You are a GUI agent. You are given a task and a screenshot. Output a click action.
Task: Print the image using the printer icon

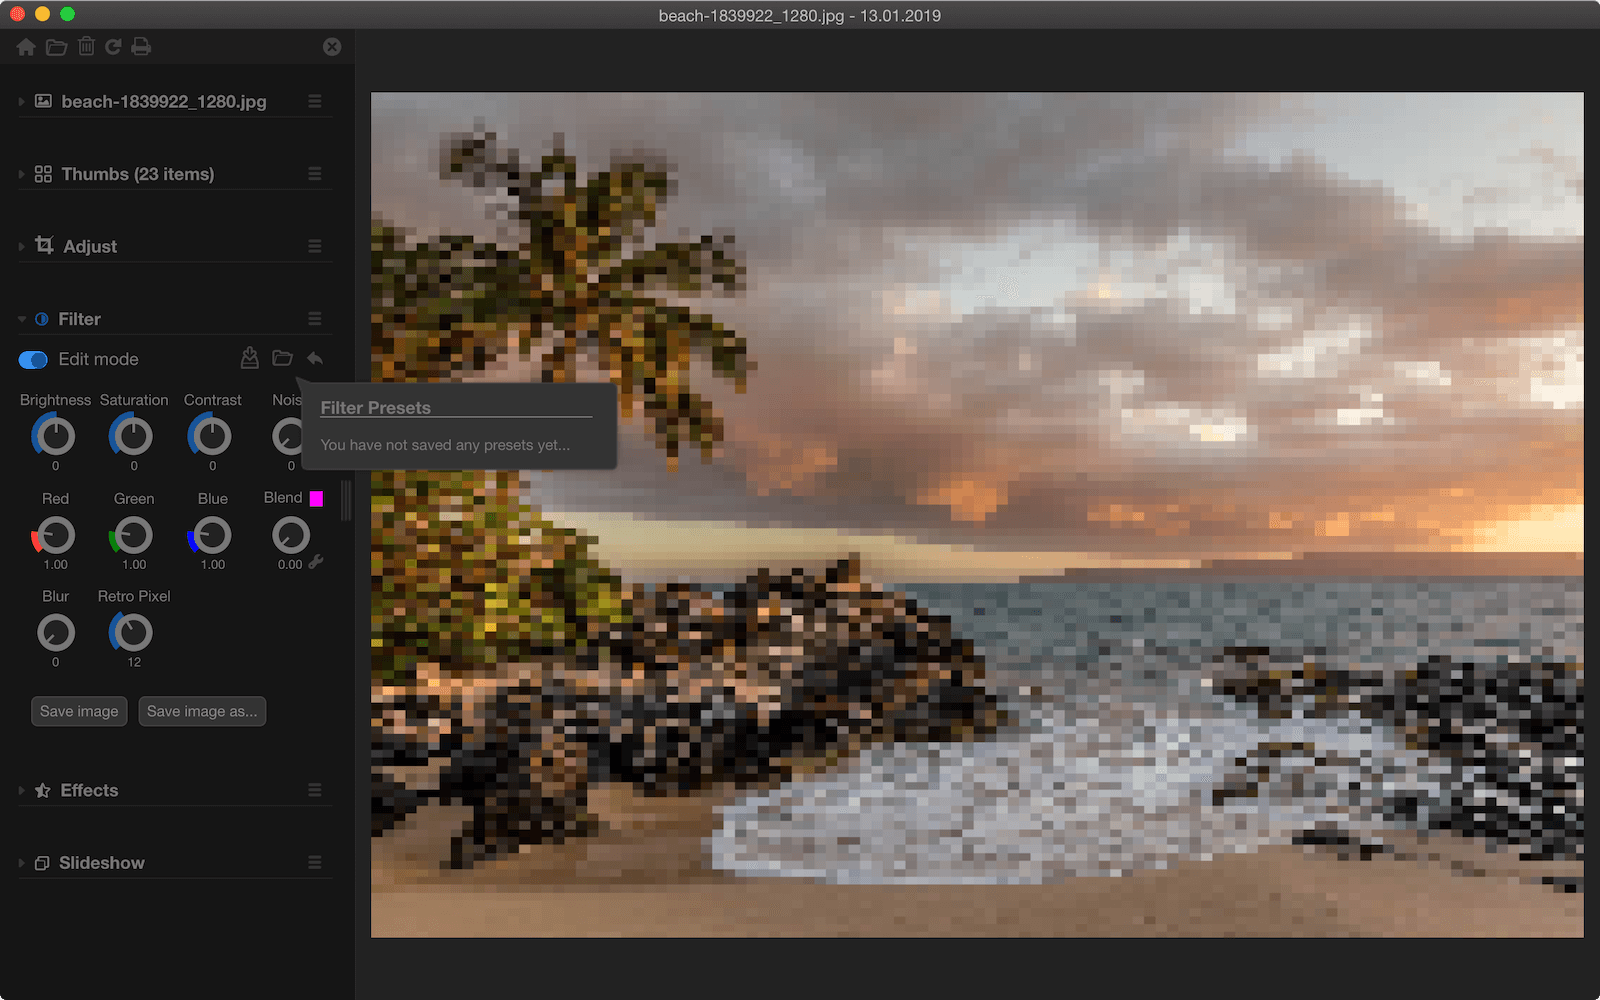click(x=141, y=46)
